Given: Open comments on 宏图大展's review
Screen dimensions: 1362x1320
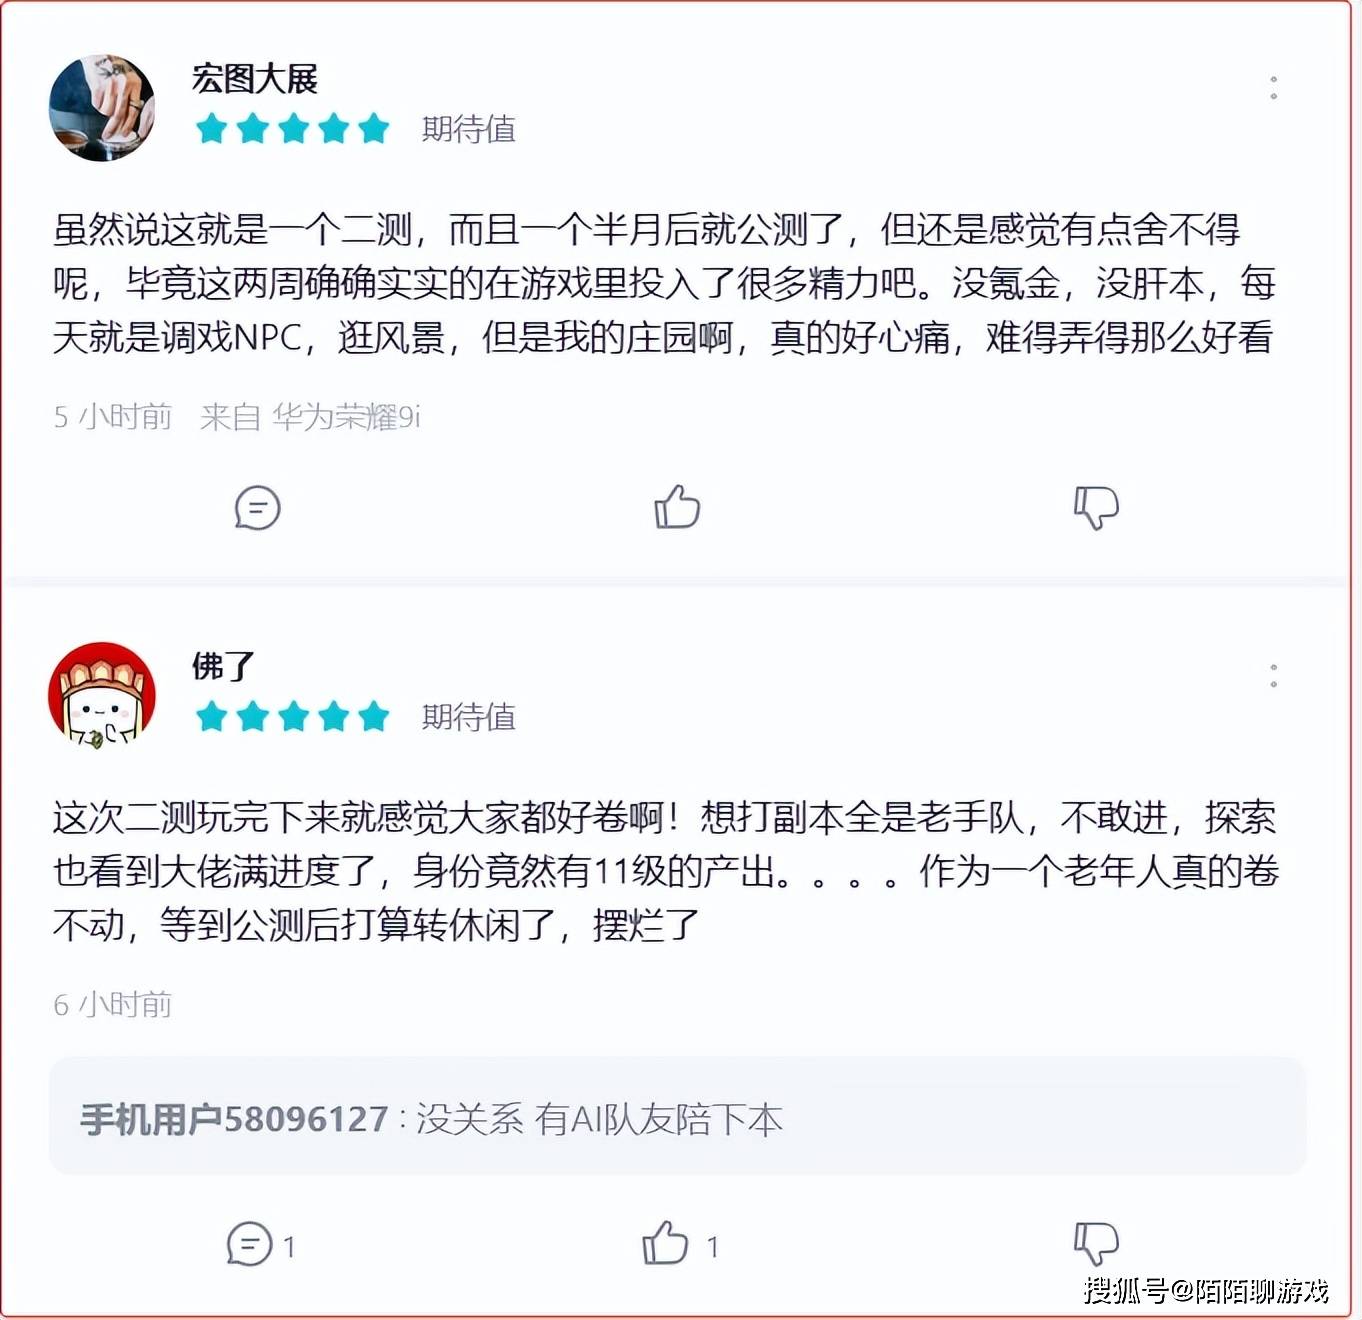Looking at the screenshot, I should 257,508.
